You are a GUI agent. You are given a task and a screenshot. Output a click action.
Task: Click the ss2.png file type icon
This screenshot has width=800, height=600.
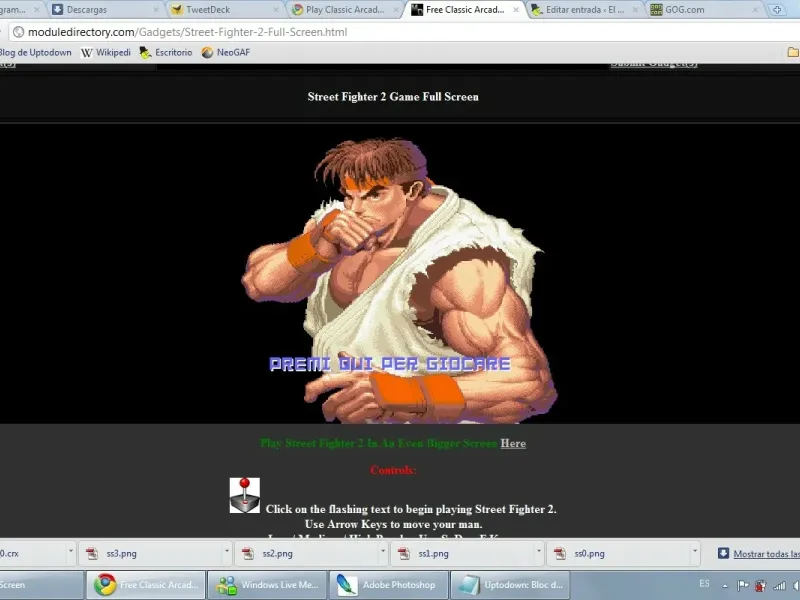point(248,554)
